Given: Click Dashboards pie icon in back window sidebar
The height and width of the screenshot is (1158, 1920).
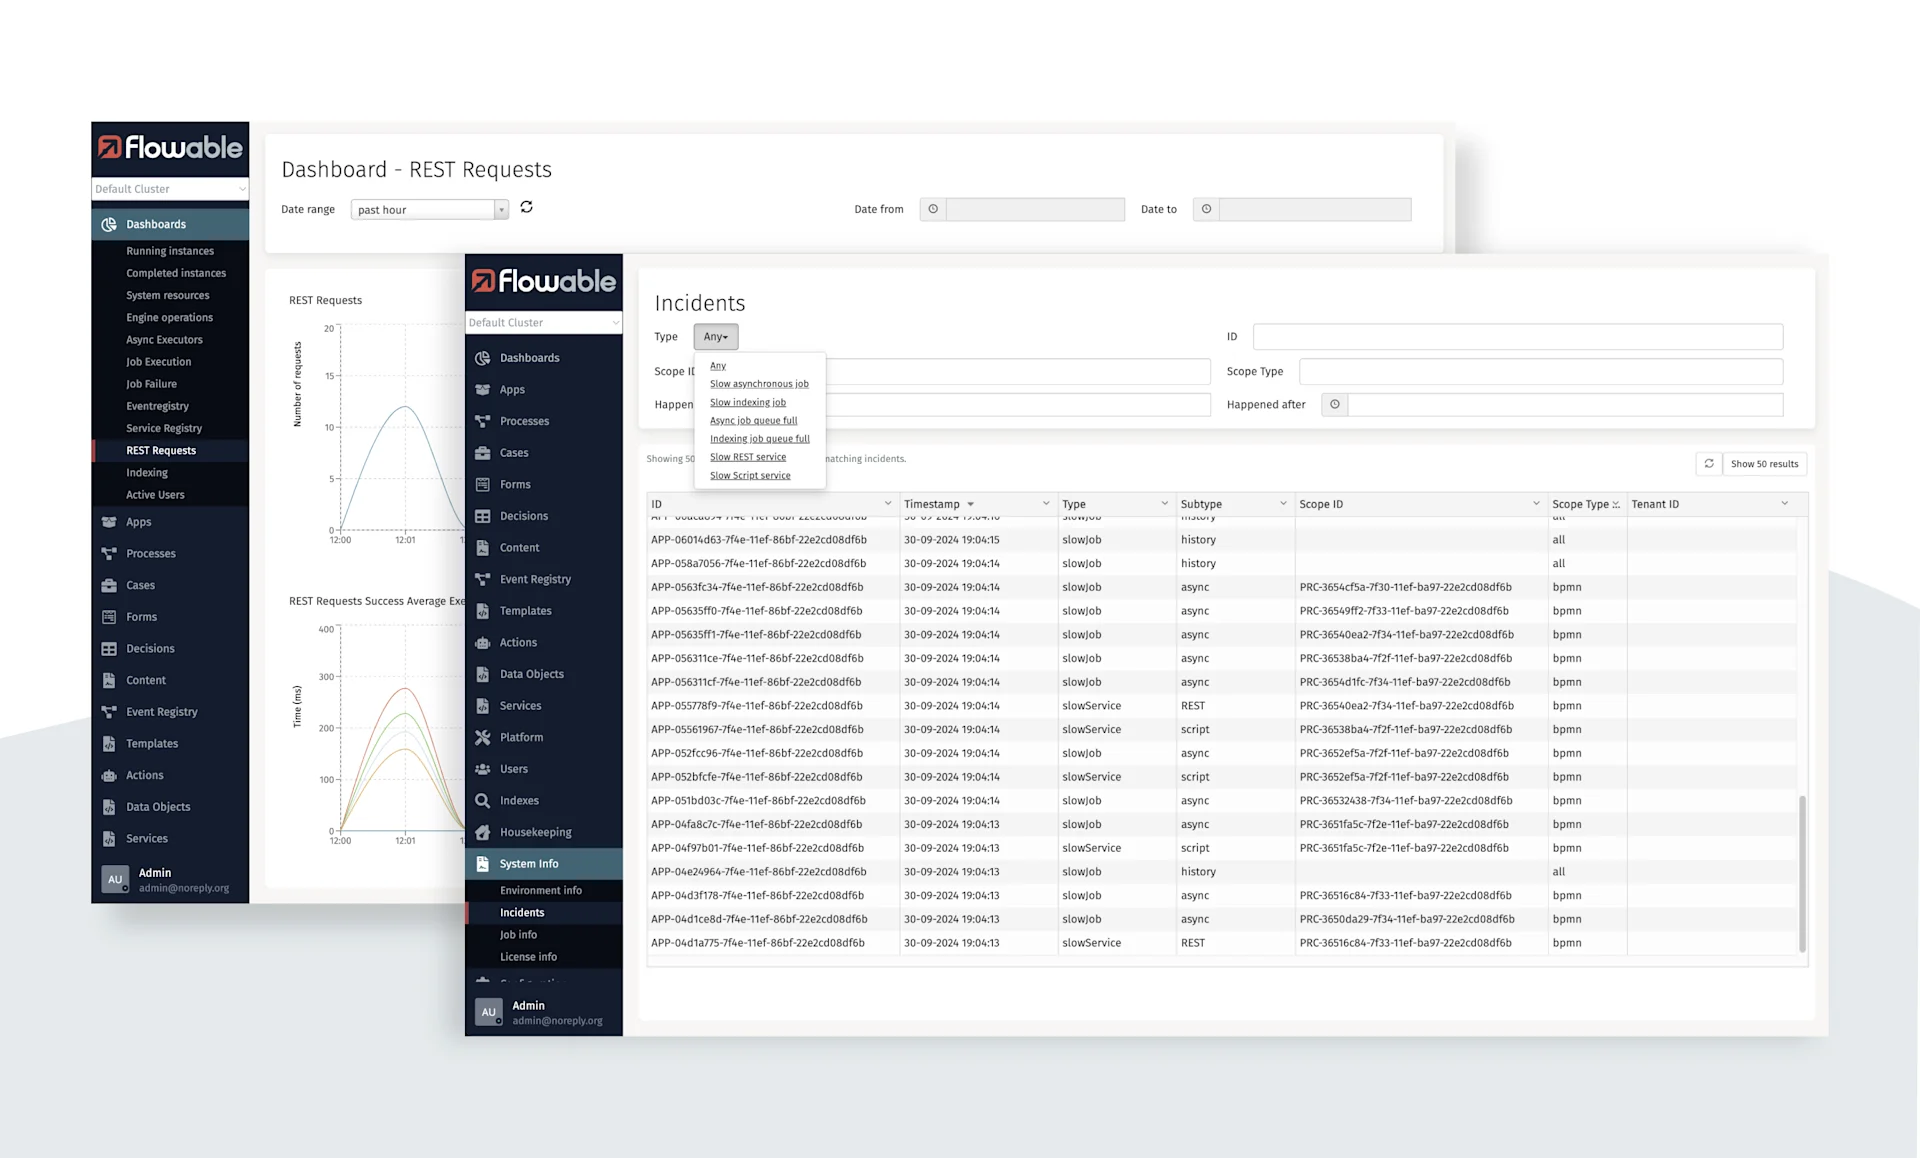Looking at the screenshot, I should click(109, 225).
